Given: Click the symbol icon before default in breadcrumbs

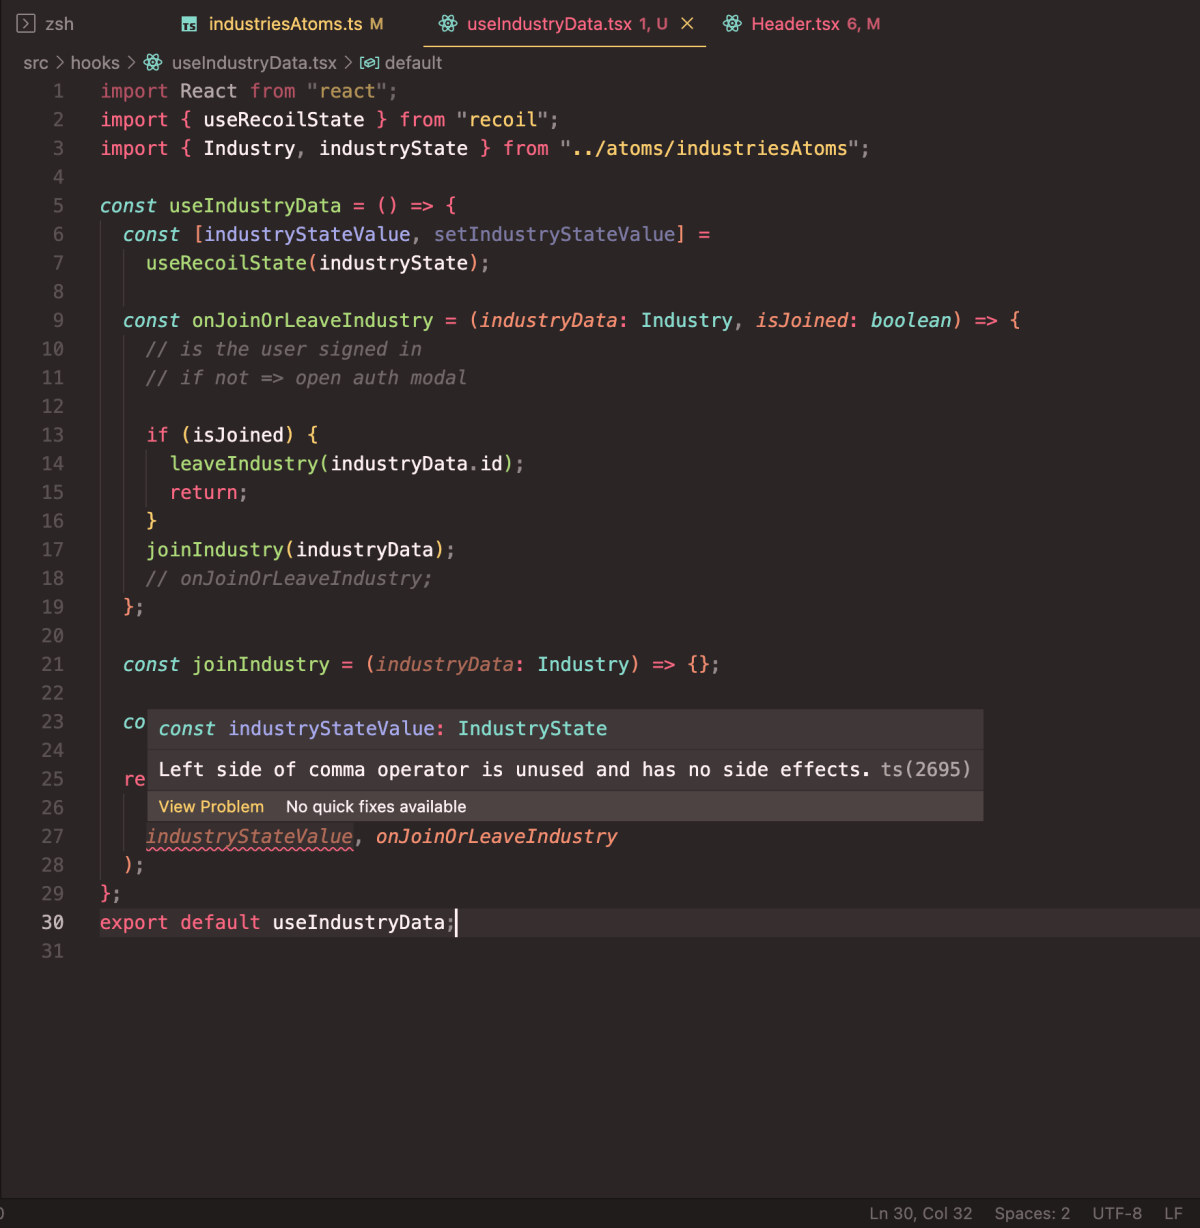Looking at the screenshot, I should pos(369,62).
